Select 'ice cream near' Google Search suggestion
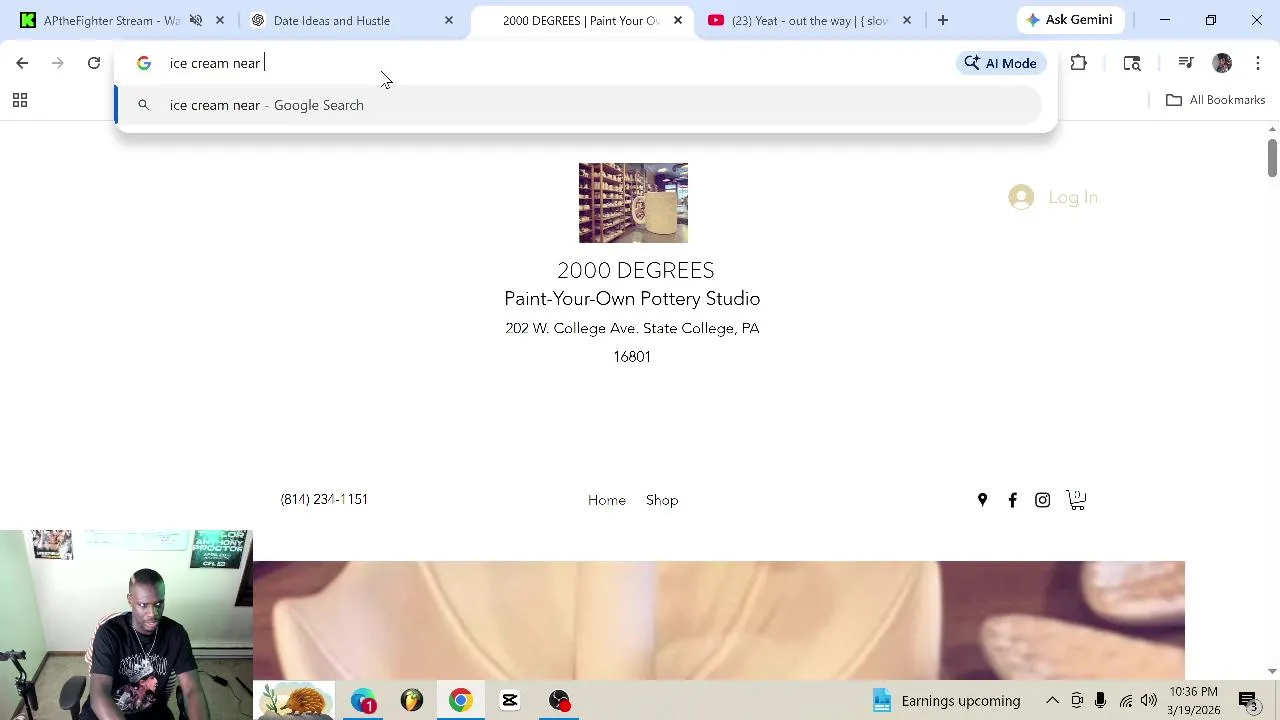Image resolution: width=1280 pixels, height=720 pixels. tap(578, 105)
